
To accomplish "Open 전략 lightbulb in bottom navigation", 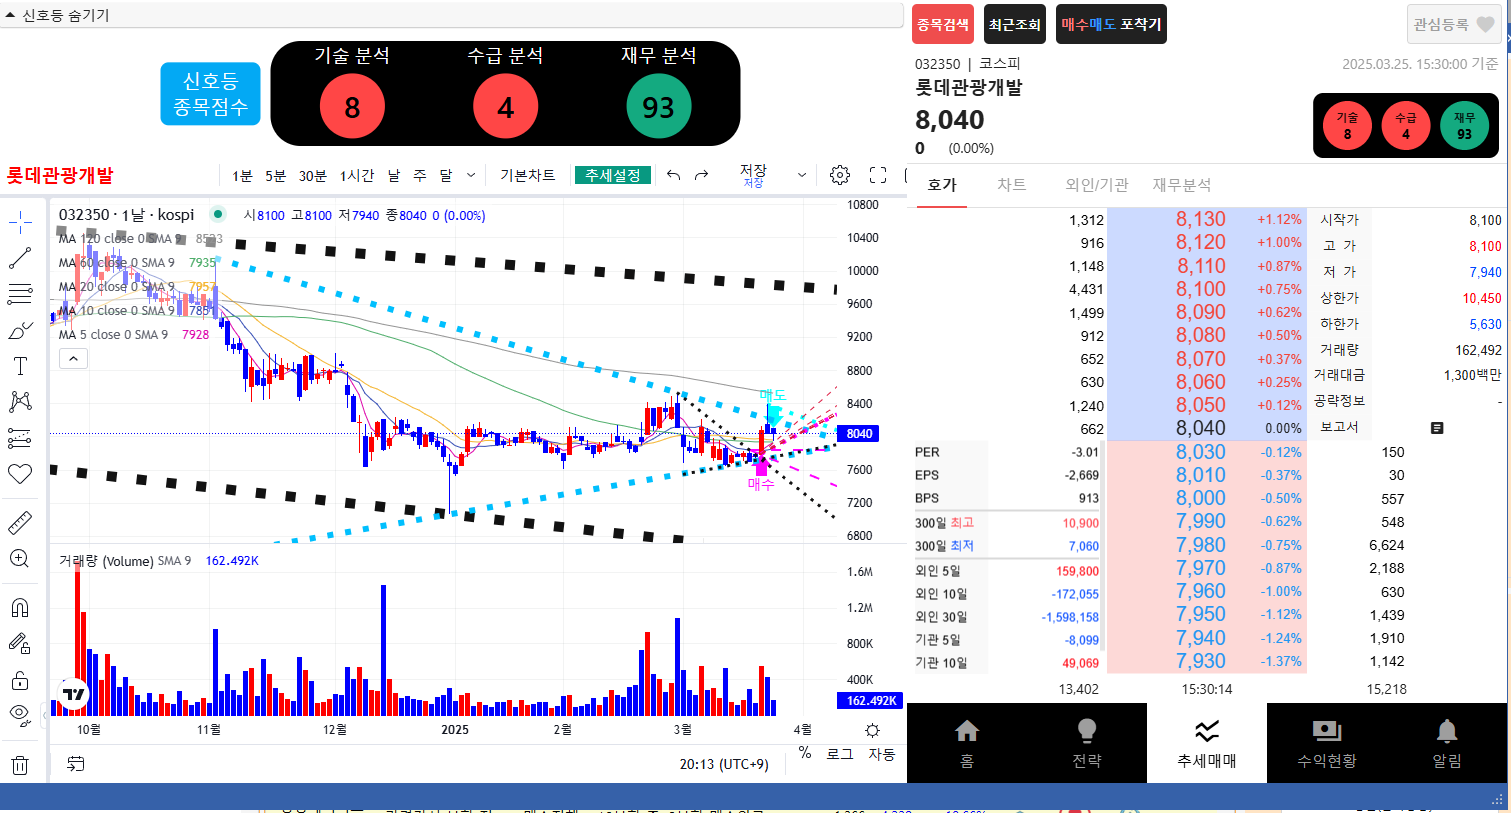I will pos(1087,743).
